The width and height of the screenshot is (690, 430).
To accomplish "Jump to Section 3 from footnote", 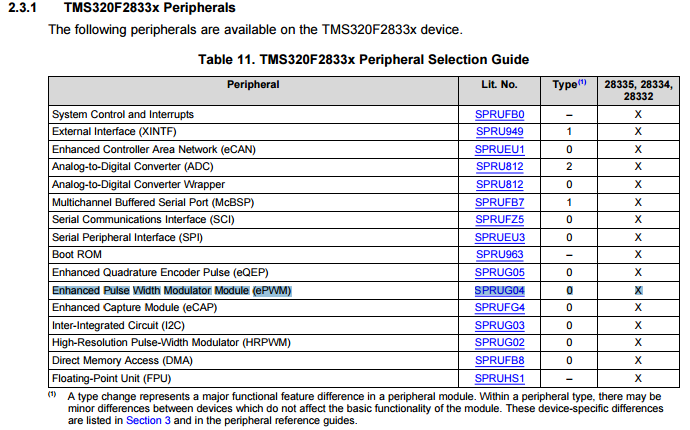I will pyautogui.click(x=148, y=420).
